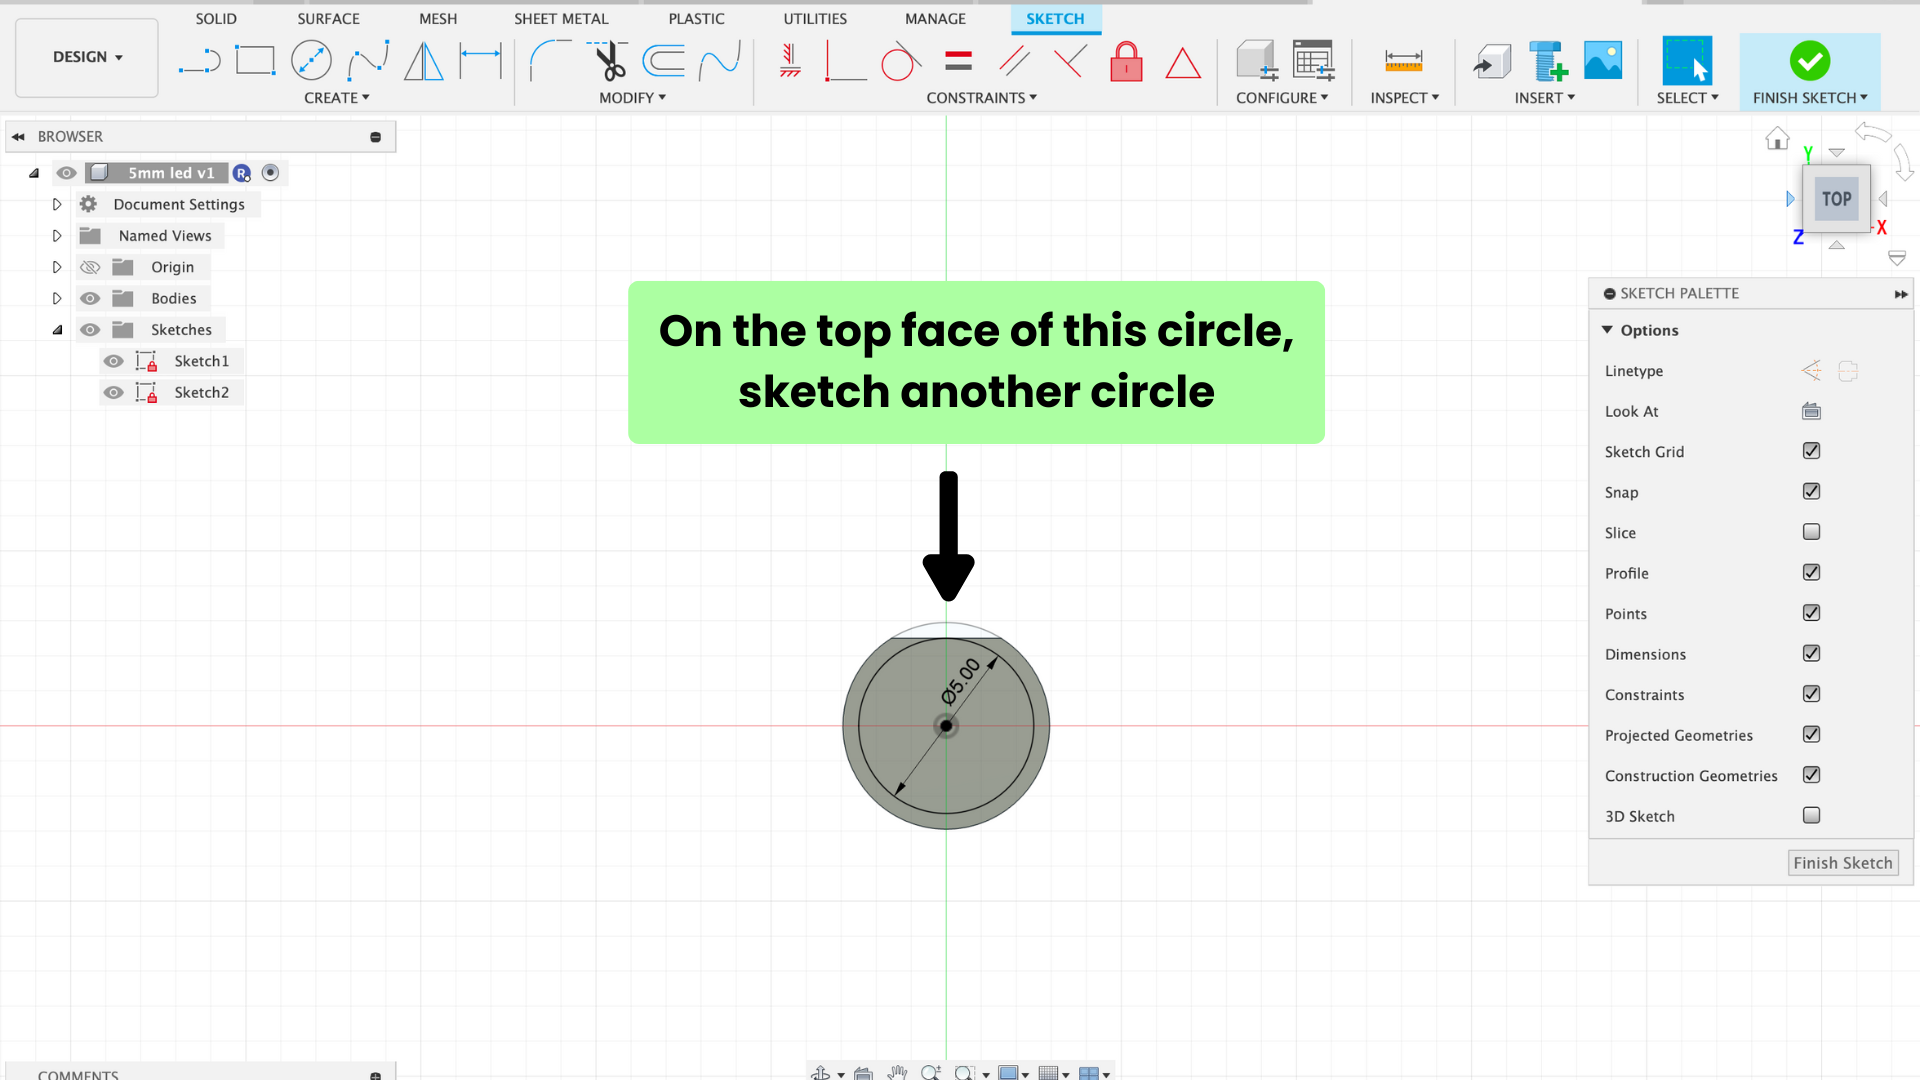
Task: Click Finish Sketch button in Sketch Palette
Action: 1842,863
